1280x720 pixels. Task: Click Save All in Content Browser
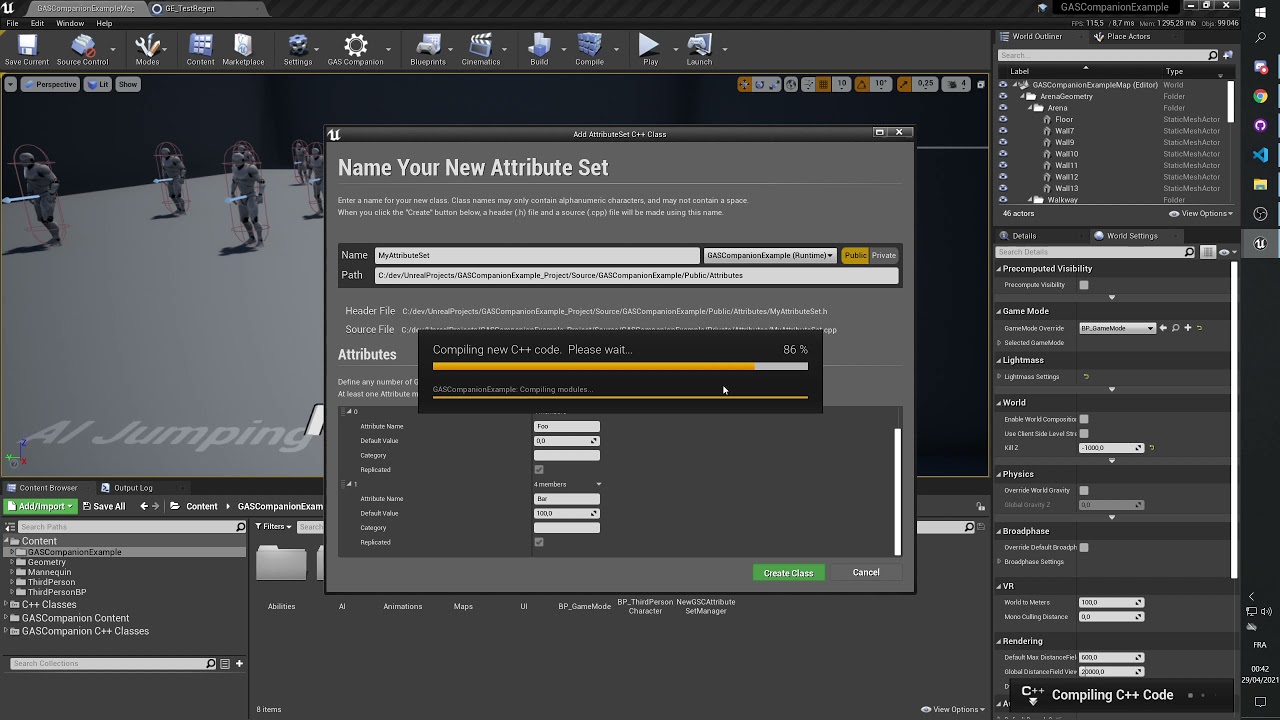104,506
